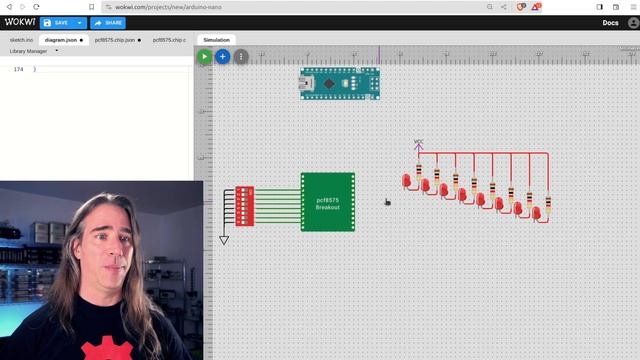Switch to the sketch.ino tab

coord(21,40)
